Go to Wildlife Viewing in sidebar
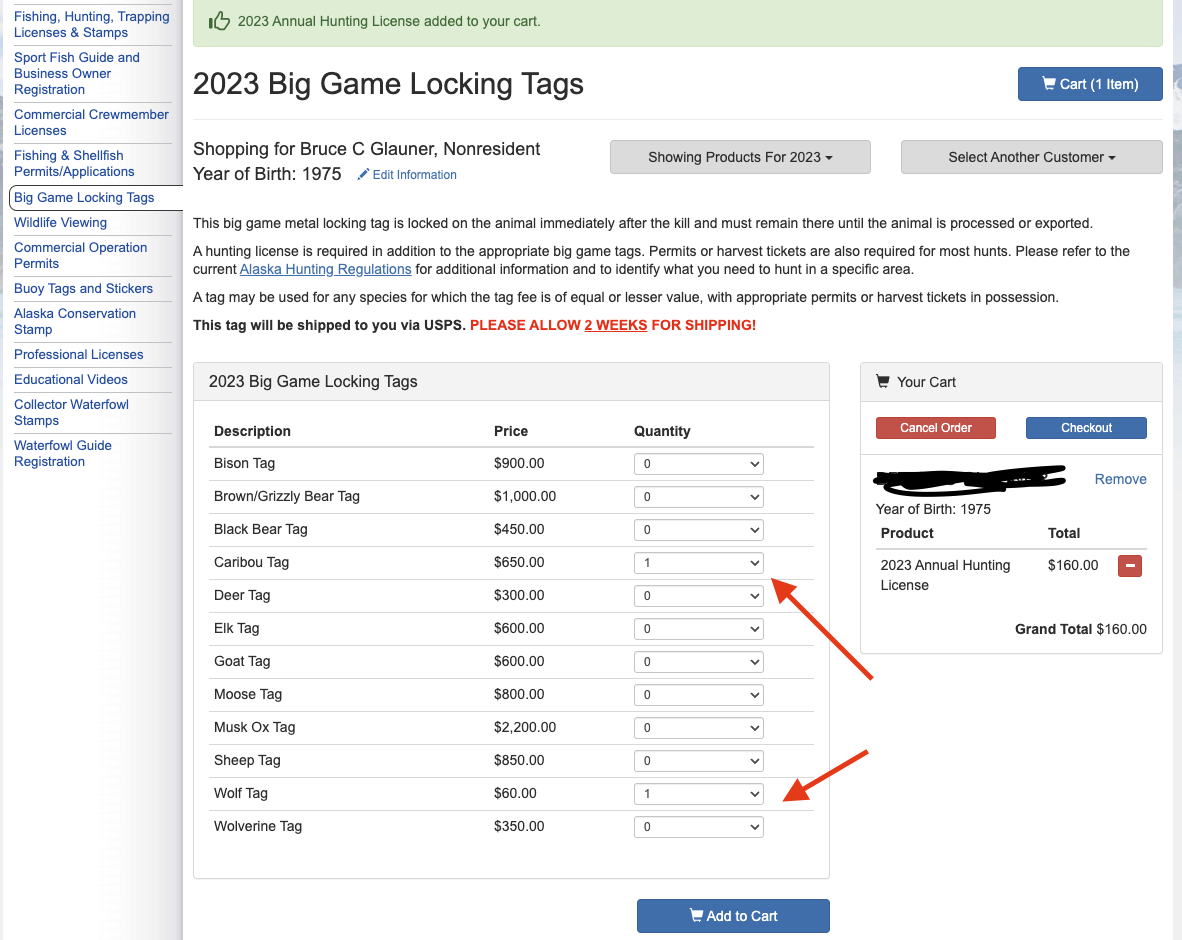 click(x=60, y=223)
